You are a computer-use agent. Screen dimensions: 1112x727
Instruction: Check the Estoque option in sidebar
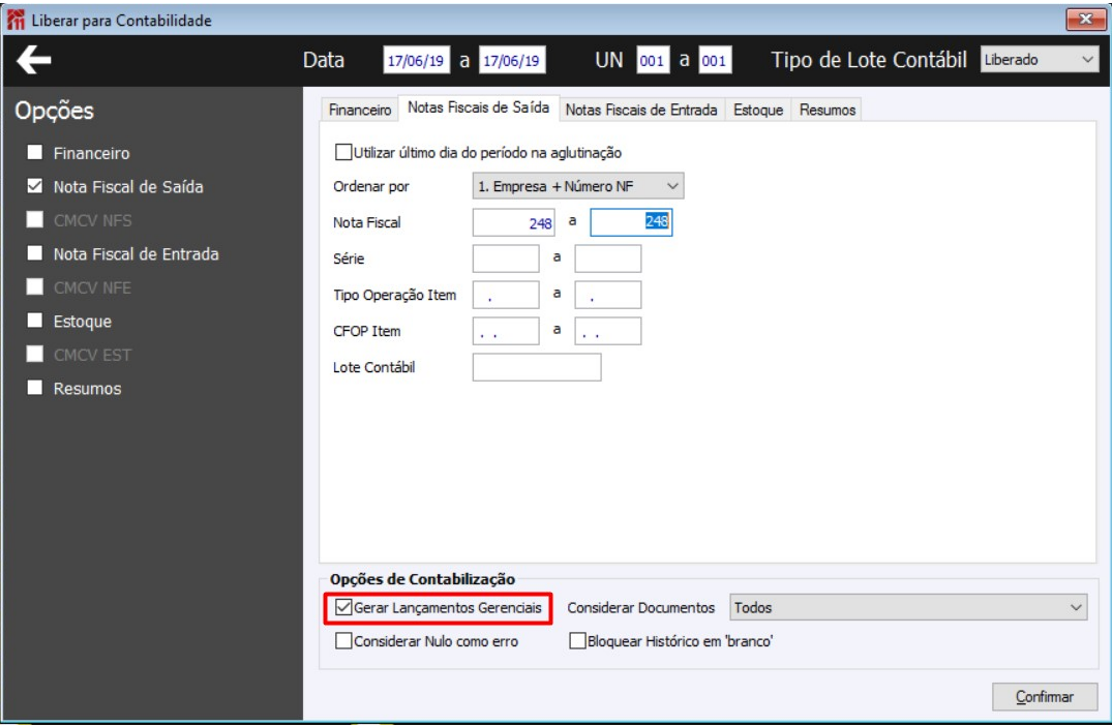(x=35, y=321)
